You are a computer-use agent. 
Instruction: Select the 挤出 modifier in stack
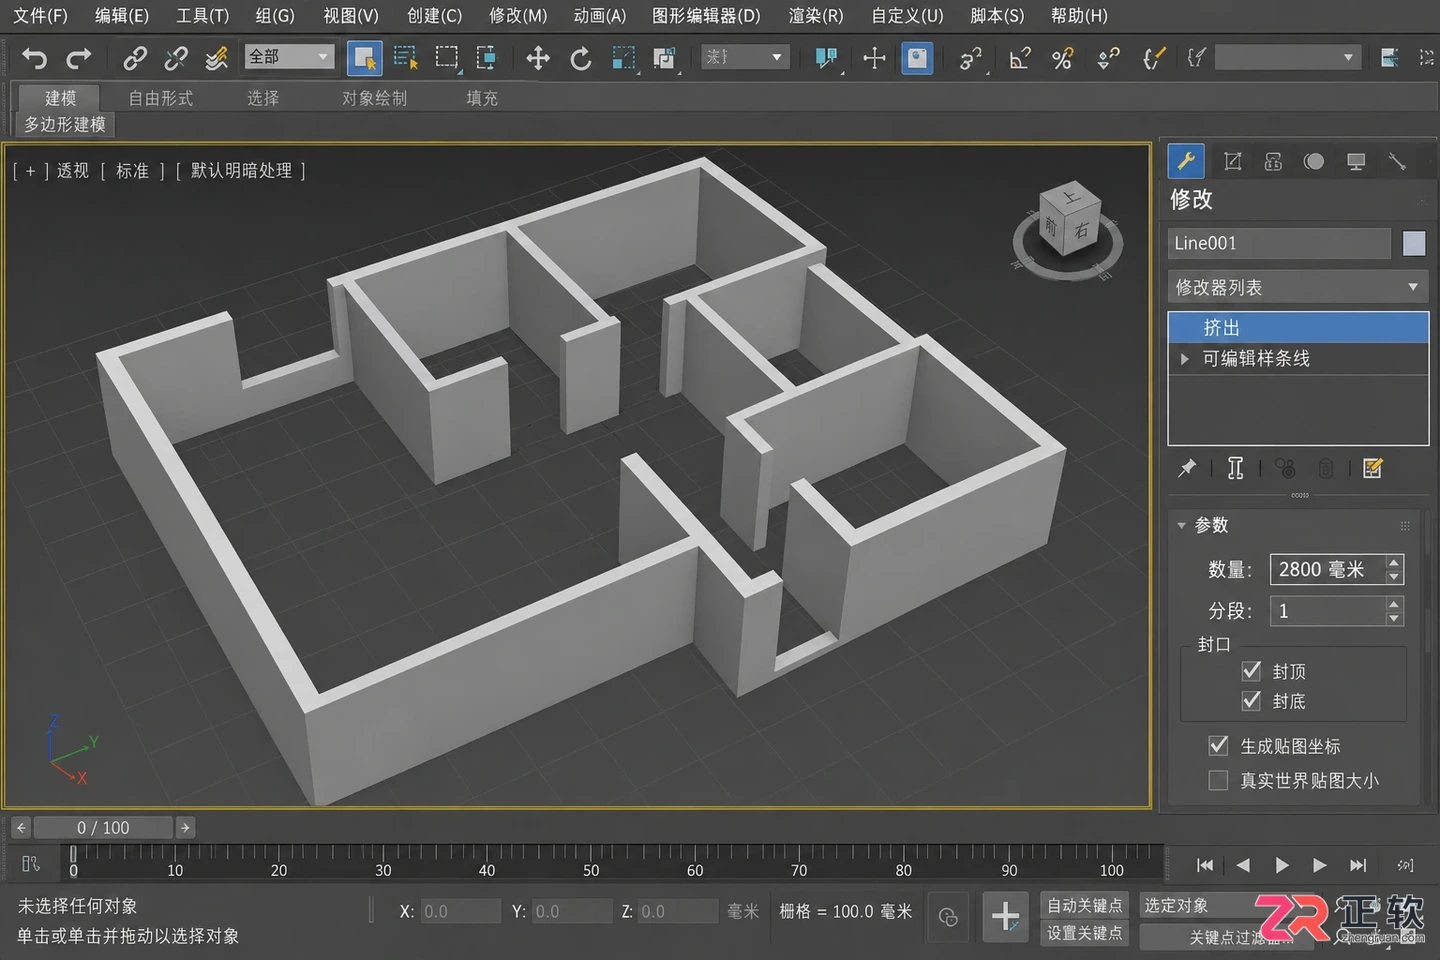(x=1298, y=328)
